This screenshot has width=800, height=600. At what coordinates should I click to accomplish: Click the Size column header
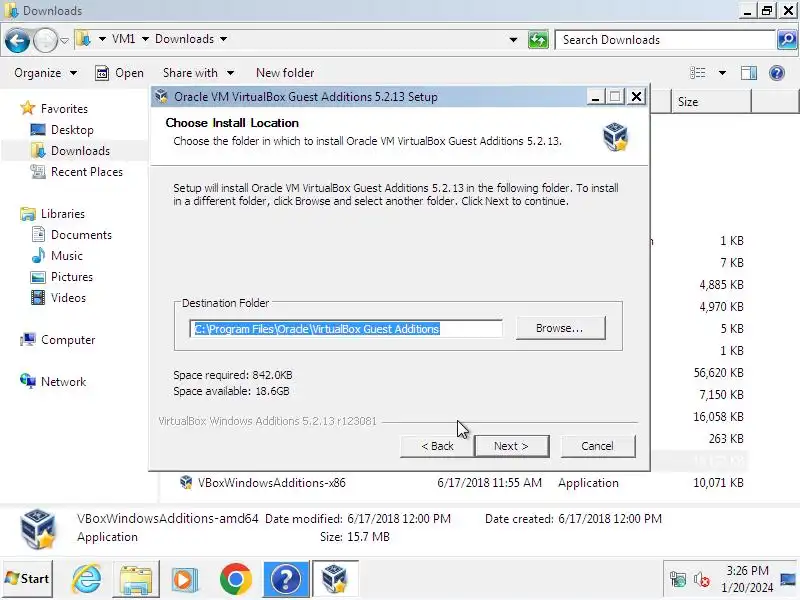tap(711, 102)
